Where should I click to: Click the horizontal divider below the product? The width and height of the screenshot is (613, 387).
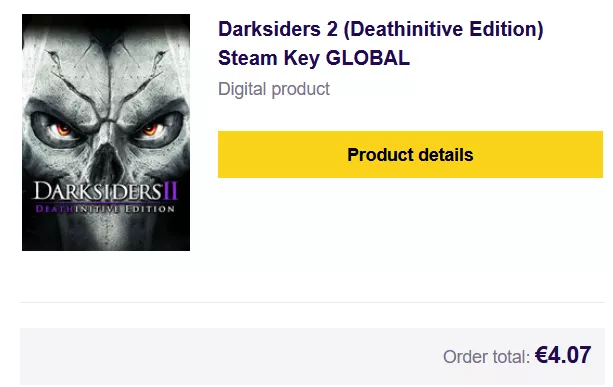point(312,302)
